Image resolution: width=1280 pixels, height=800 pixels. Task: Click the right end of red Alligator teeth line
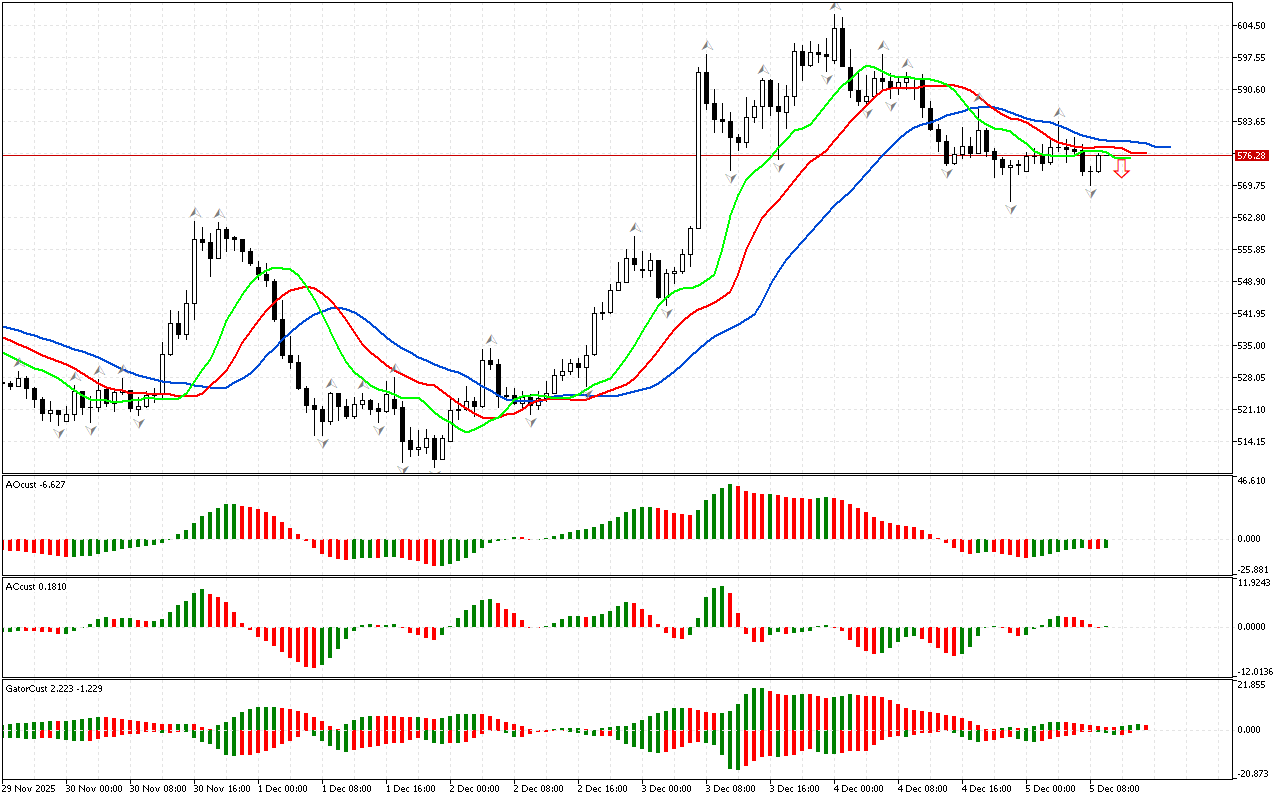[1144, 153]
